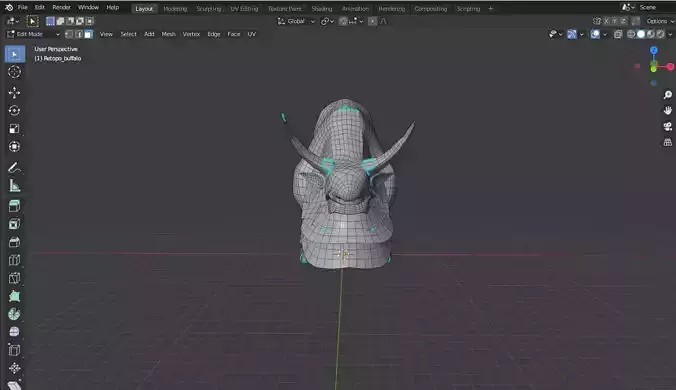The image size is (676, 390).
Task: Enable face select mode
Action: point(88,34)
